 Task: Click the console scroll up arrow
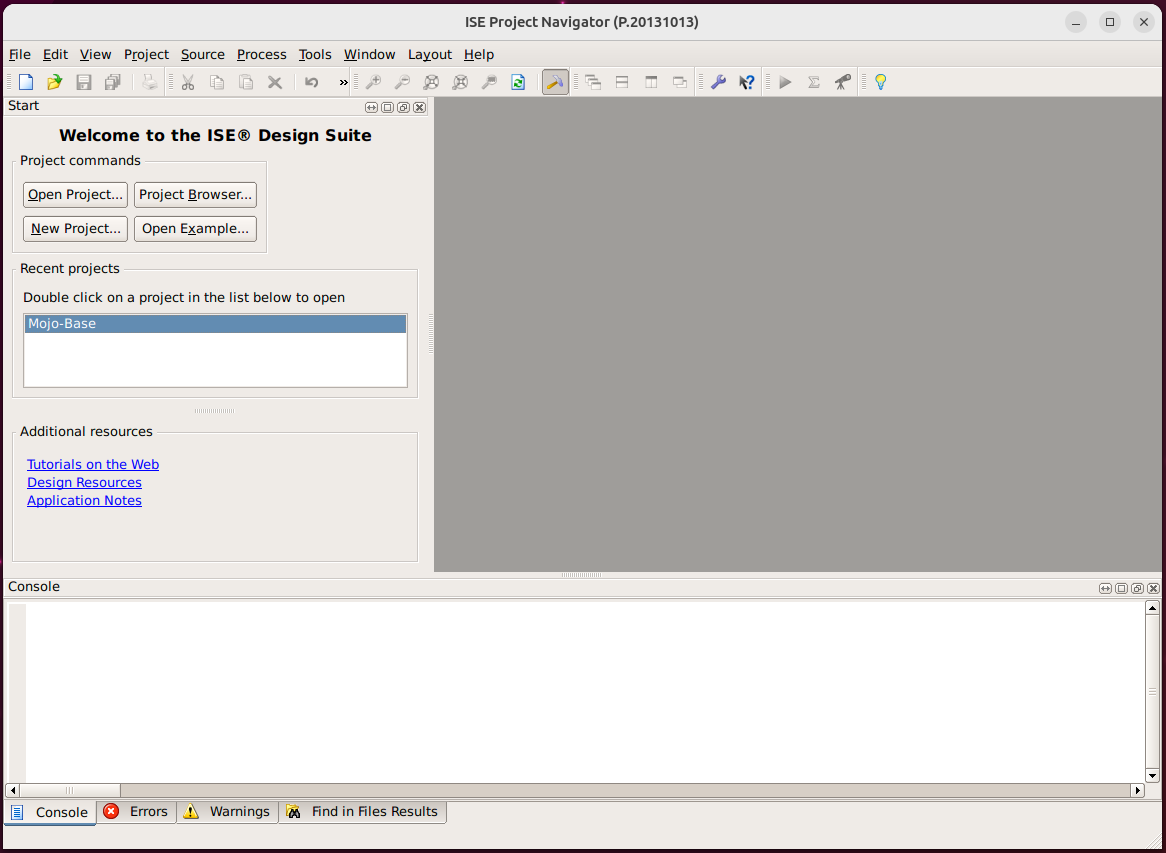pyautogui.click(x=1152, y=608)
